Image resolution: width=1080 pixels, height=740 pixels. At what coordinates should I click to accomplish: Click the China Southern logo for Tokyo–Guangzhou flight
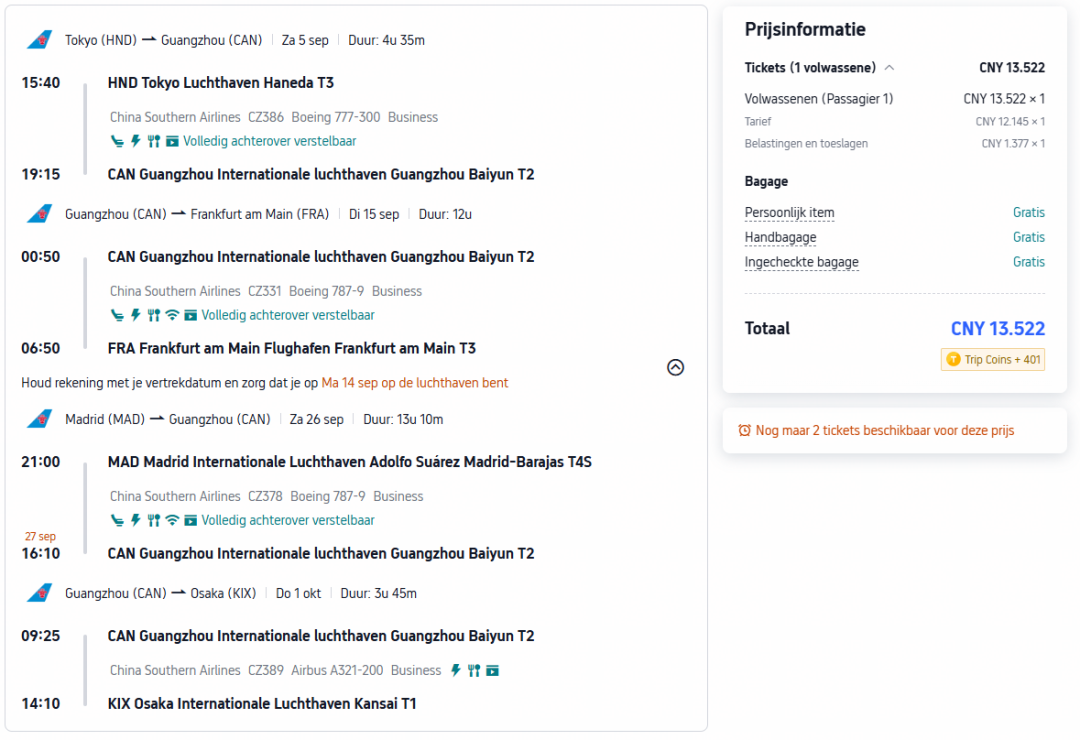pyautogui.click(x=39, y=40)
